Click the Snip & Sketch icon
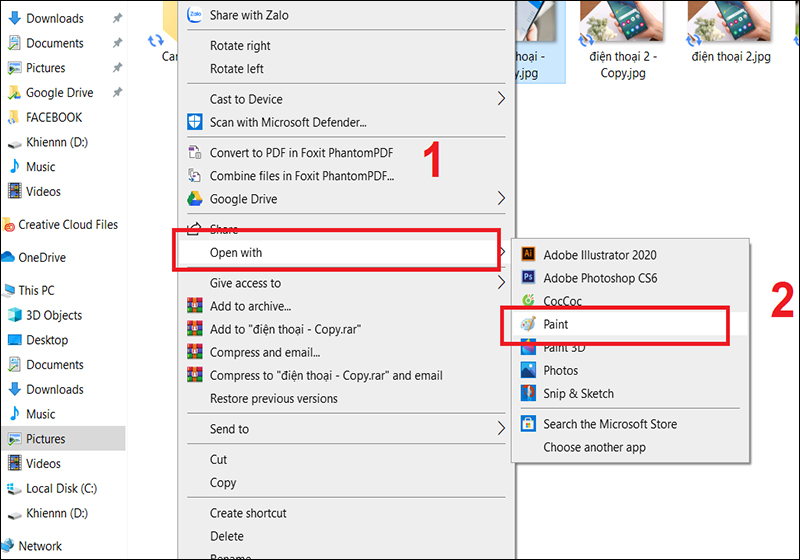 point(528,394)
